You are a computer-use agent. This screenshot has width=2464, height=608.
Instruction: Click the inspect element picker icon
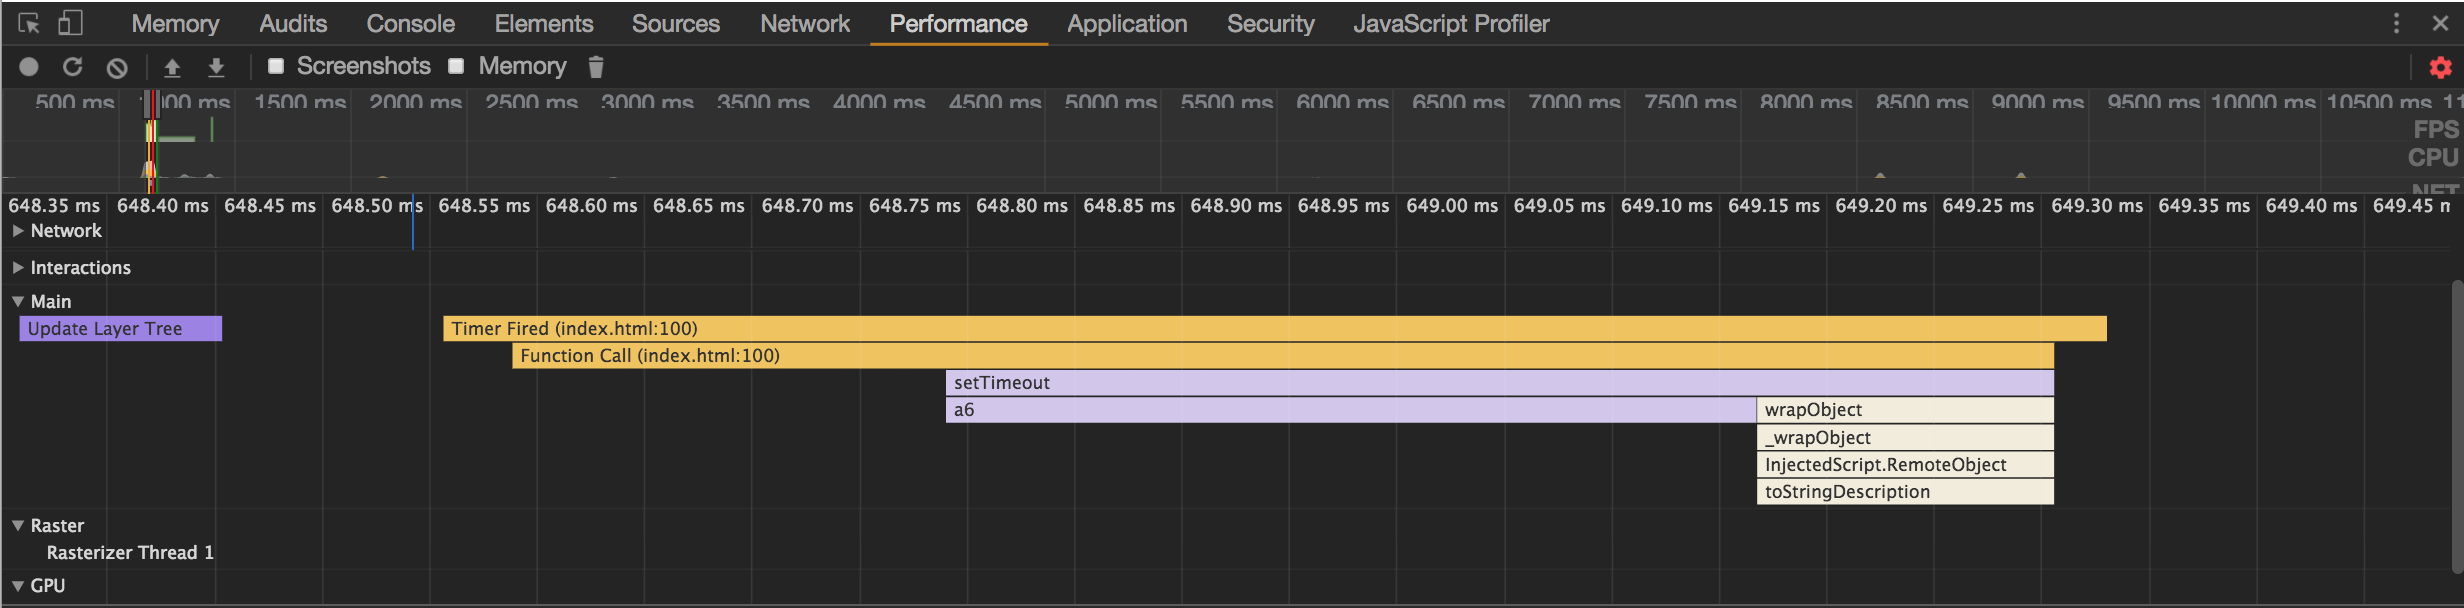[x=28, y=23]
